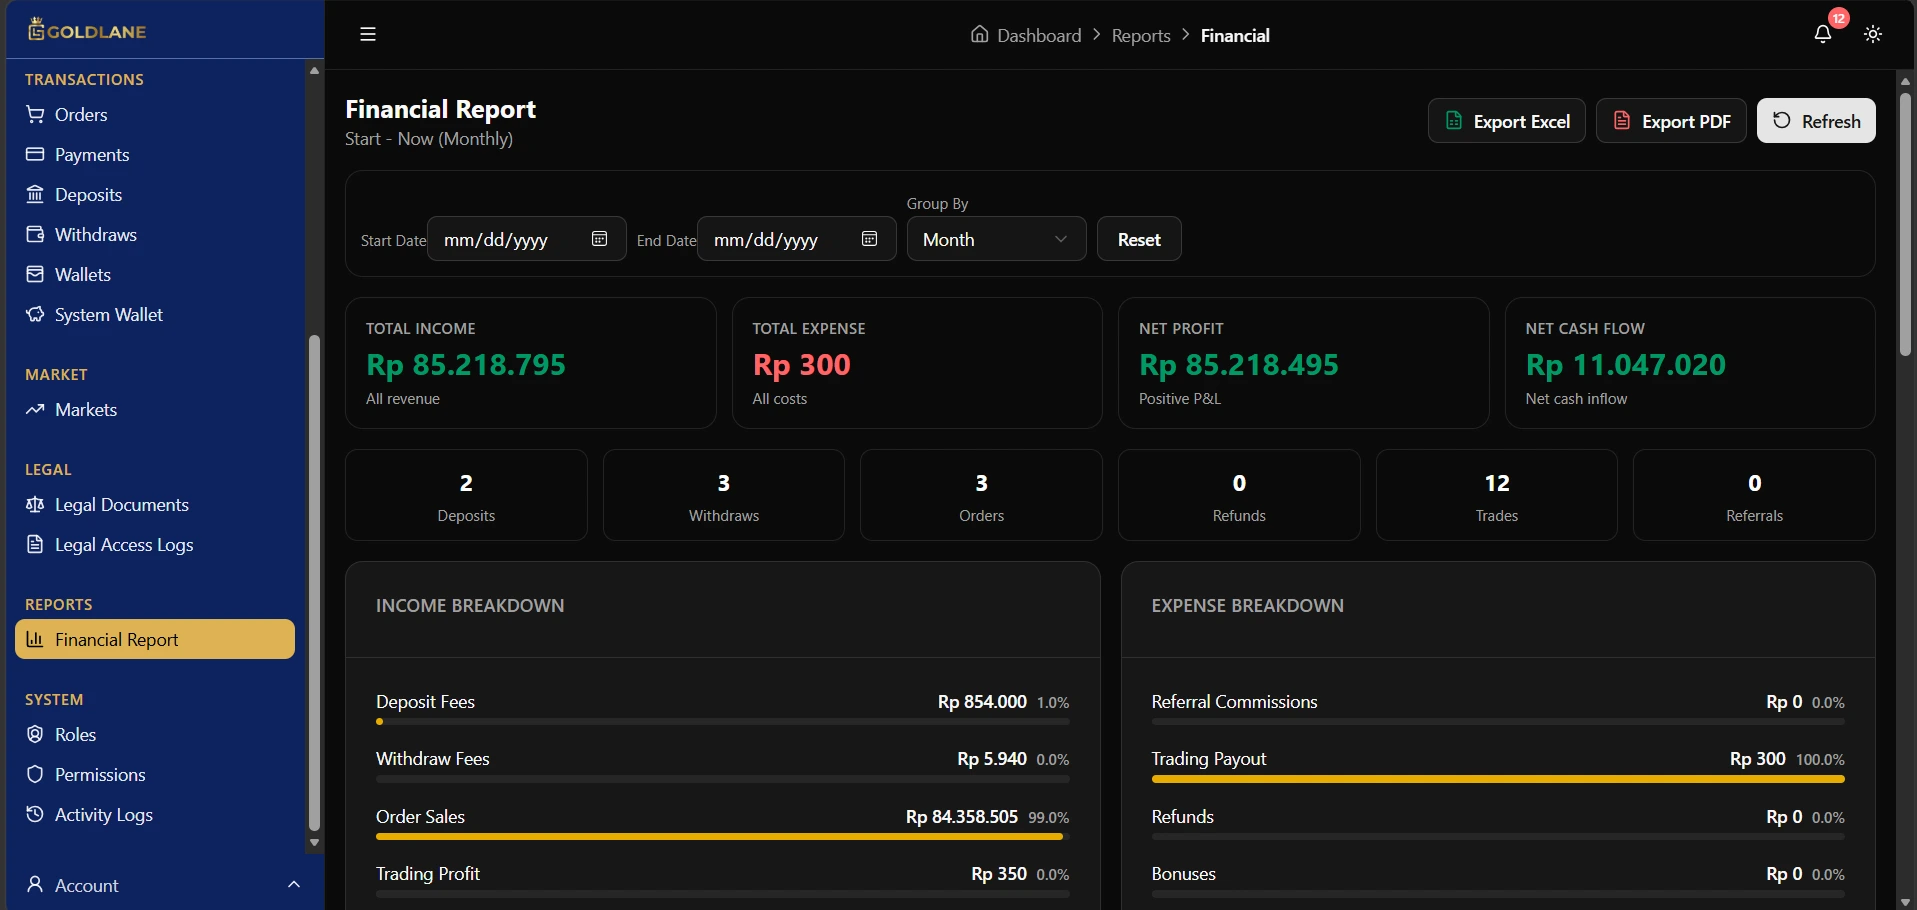The width and height of the screenshot is (1917, 910).
Task: Open the Start Date calendar picker icon
Action: [600, 238]
